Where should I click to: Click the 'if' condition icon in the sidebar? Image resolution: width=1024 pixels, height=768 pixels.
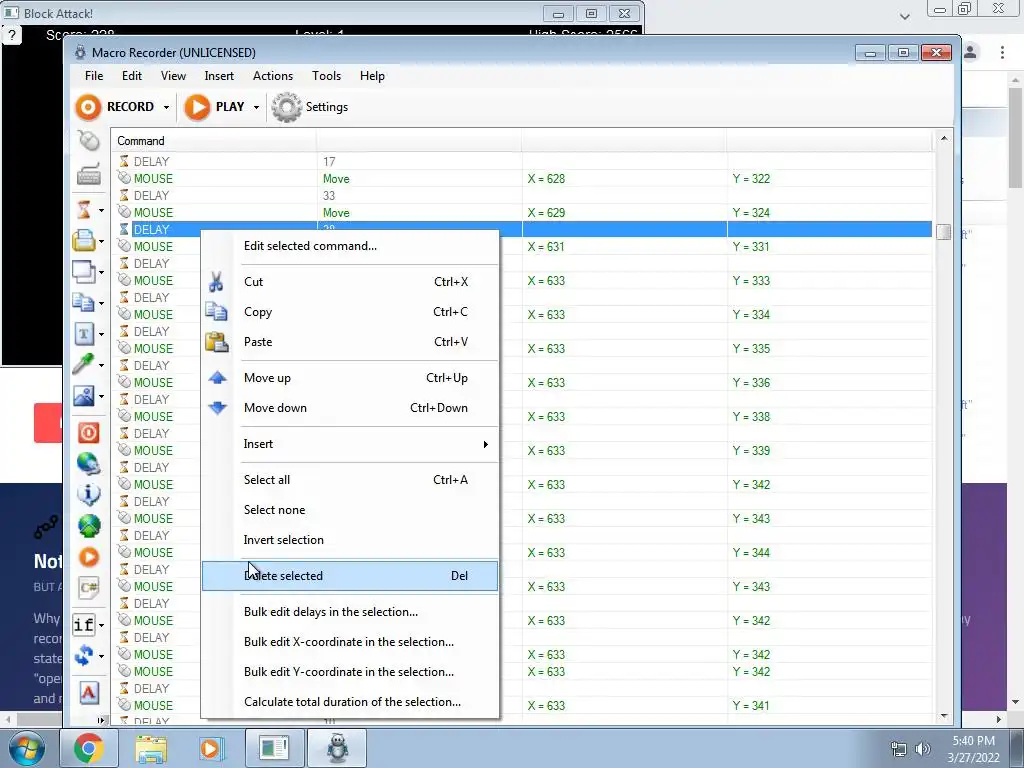tap(84, 624)
